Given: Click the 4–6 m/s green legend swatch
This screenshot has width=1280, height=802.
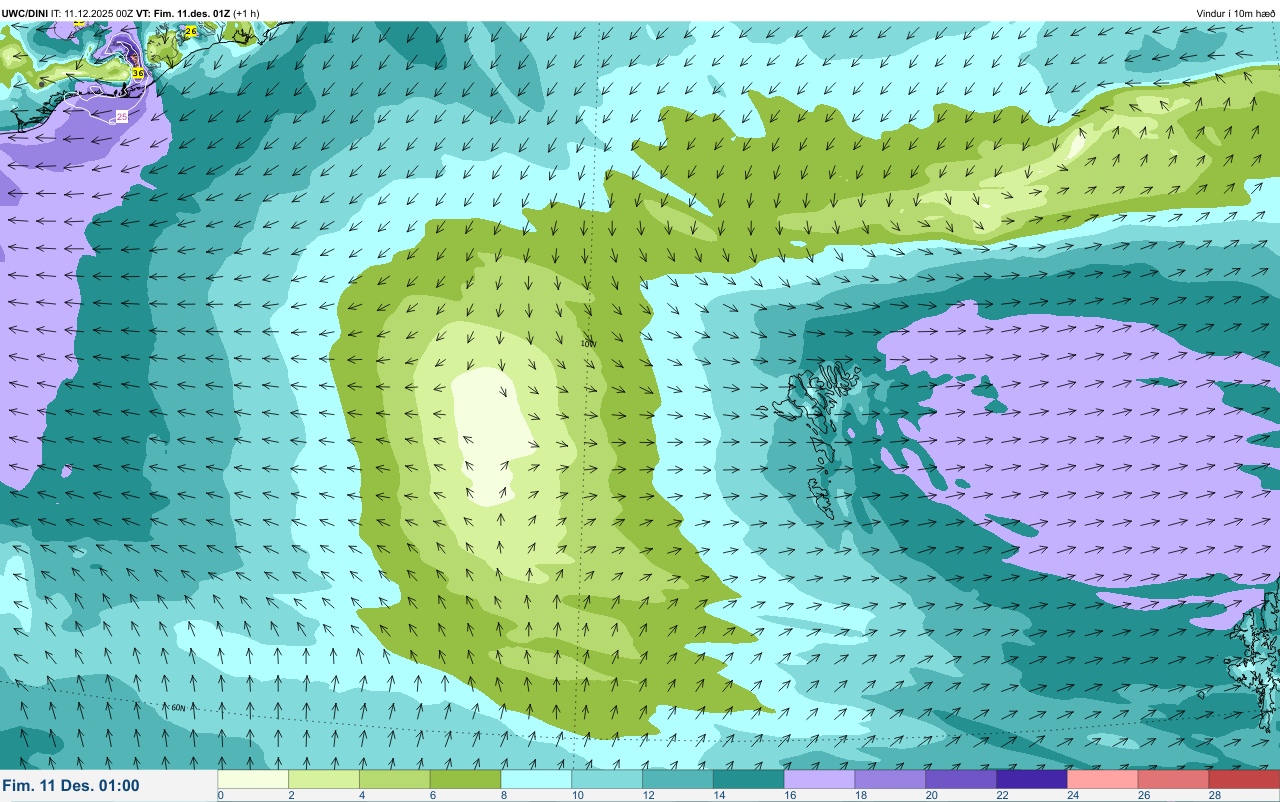Looking at the screenshot, I should pyautogui.click(x=395, y=779).
